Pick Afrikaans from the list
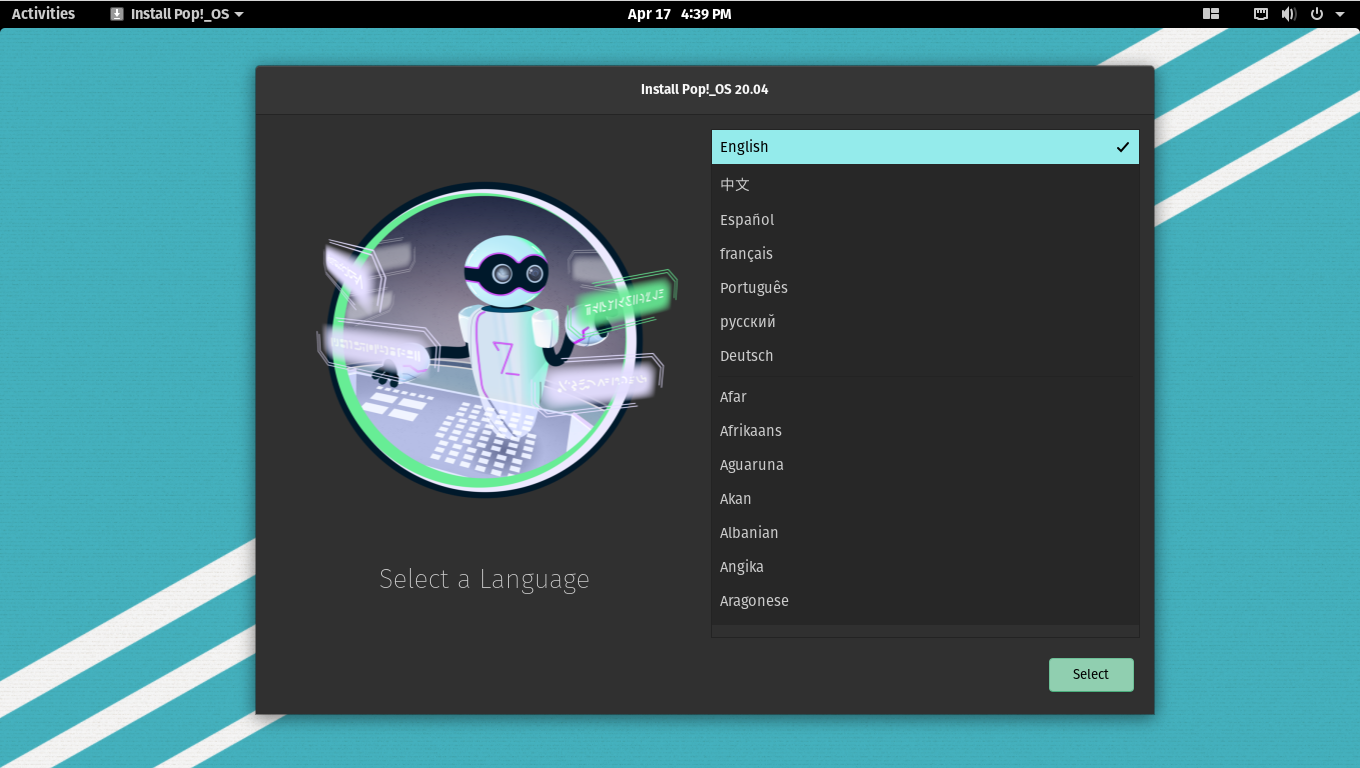 click(925, 431)
